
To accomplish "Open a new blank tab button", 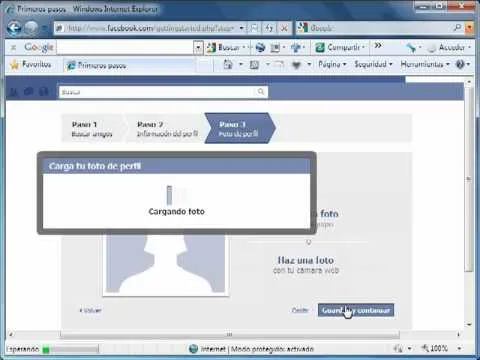I will (x=203, y=65).
